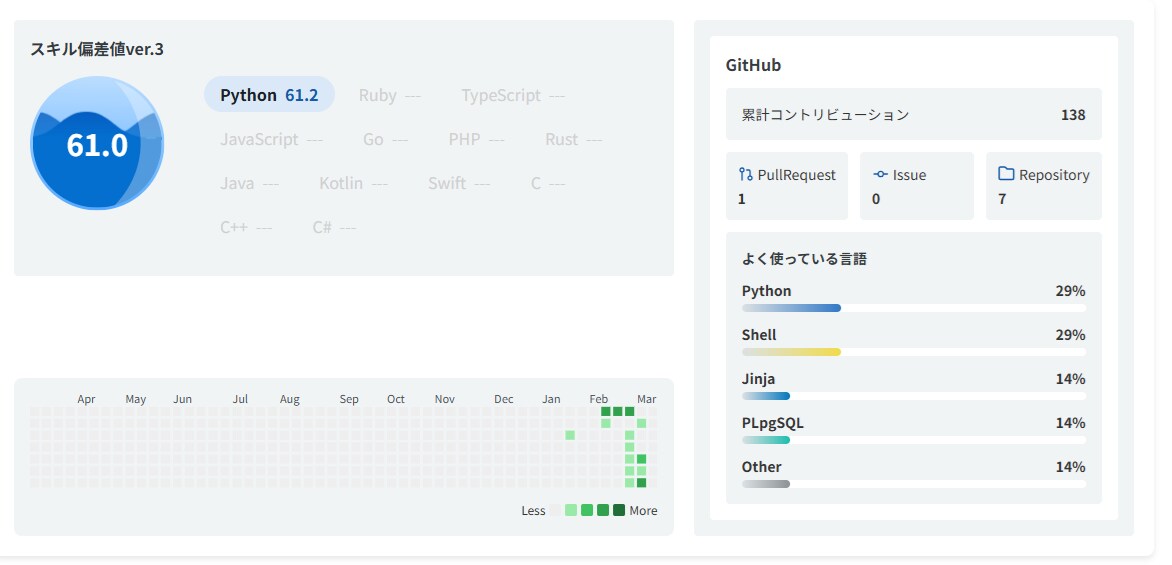Image resolution: width=1172 pixels, height=565 pixels.
Task: Click the Apr month label
Action: pos(86,399)
